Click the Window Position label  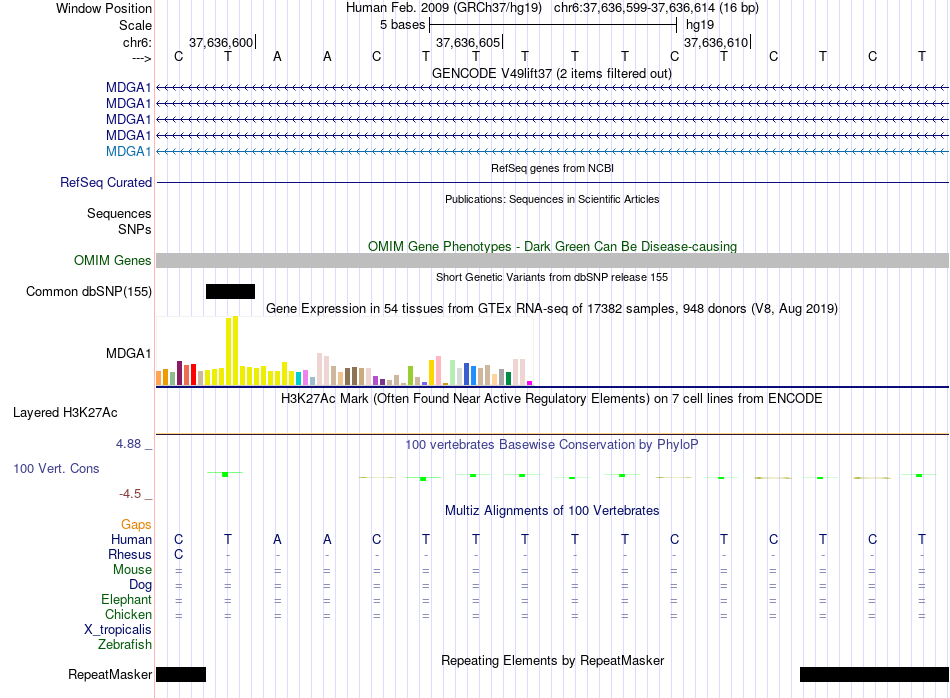pyautogui.click(x=104, y=8)
